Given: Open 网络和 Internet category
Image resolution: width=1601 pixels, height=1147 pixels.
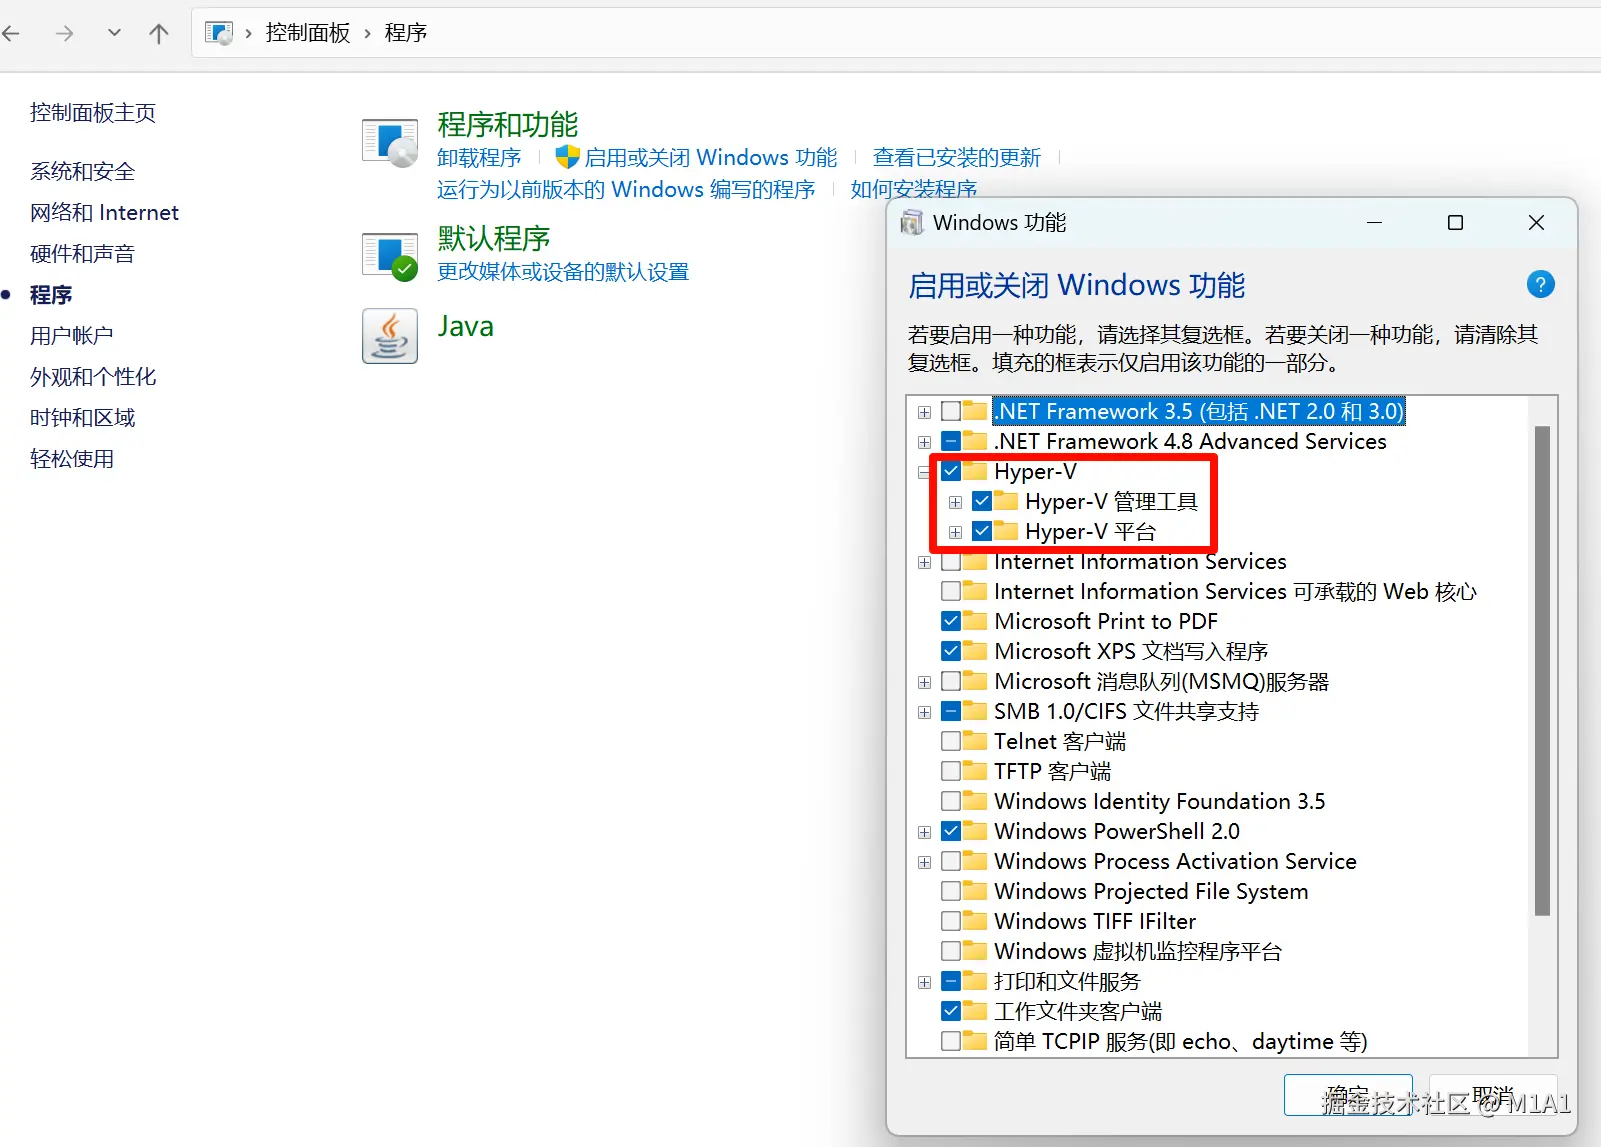Looking at the screenshot, I should pos(104,213).
